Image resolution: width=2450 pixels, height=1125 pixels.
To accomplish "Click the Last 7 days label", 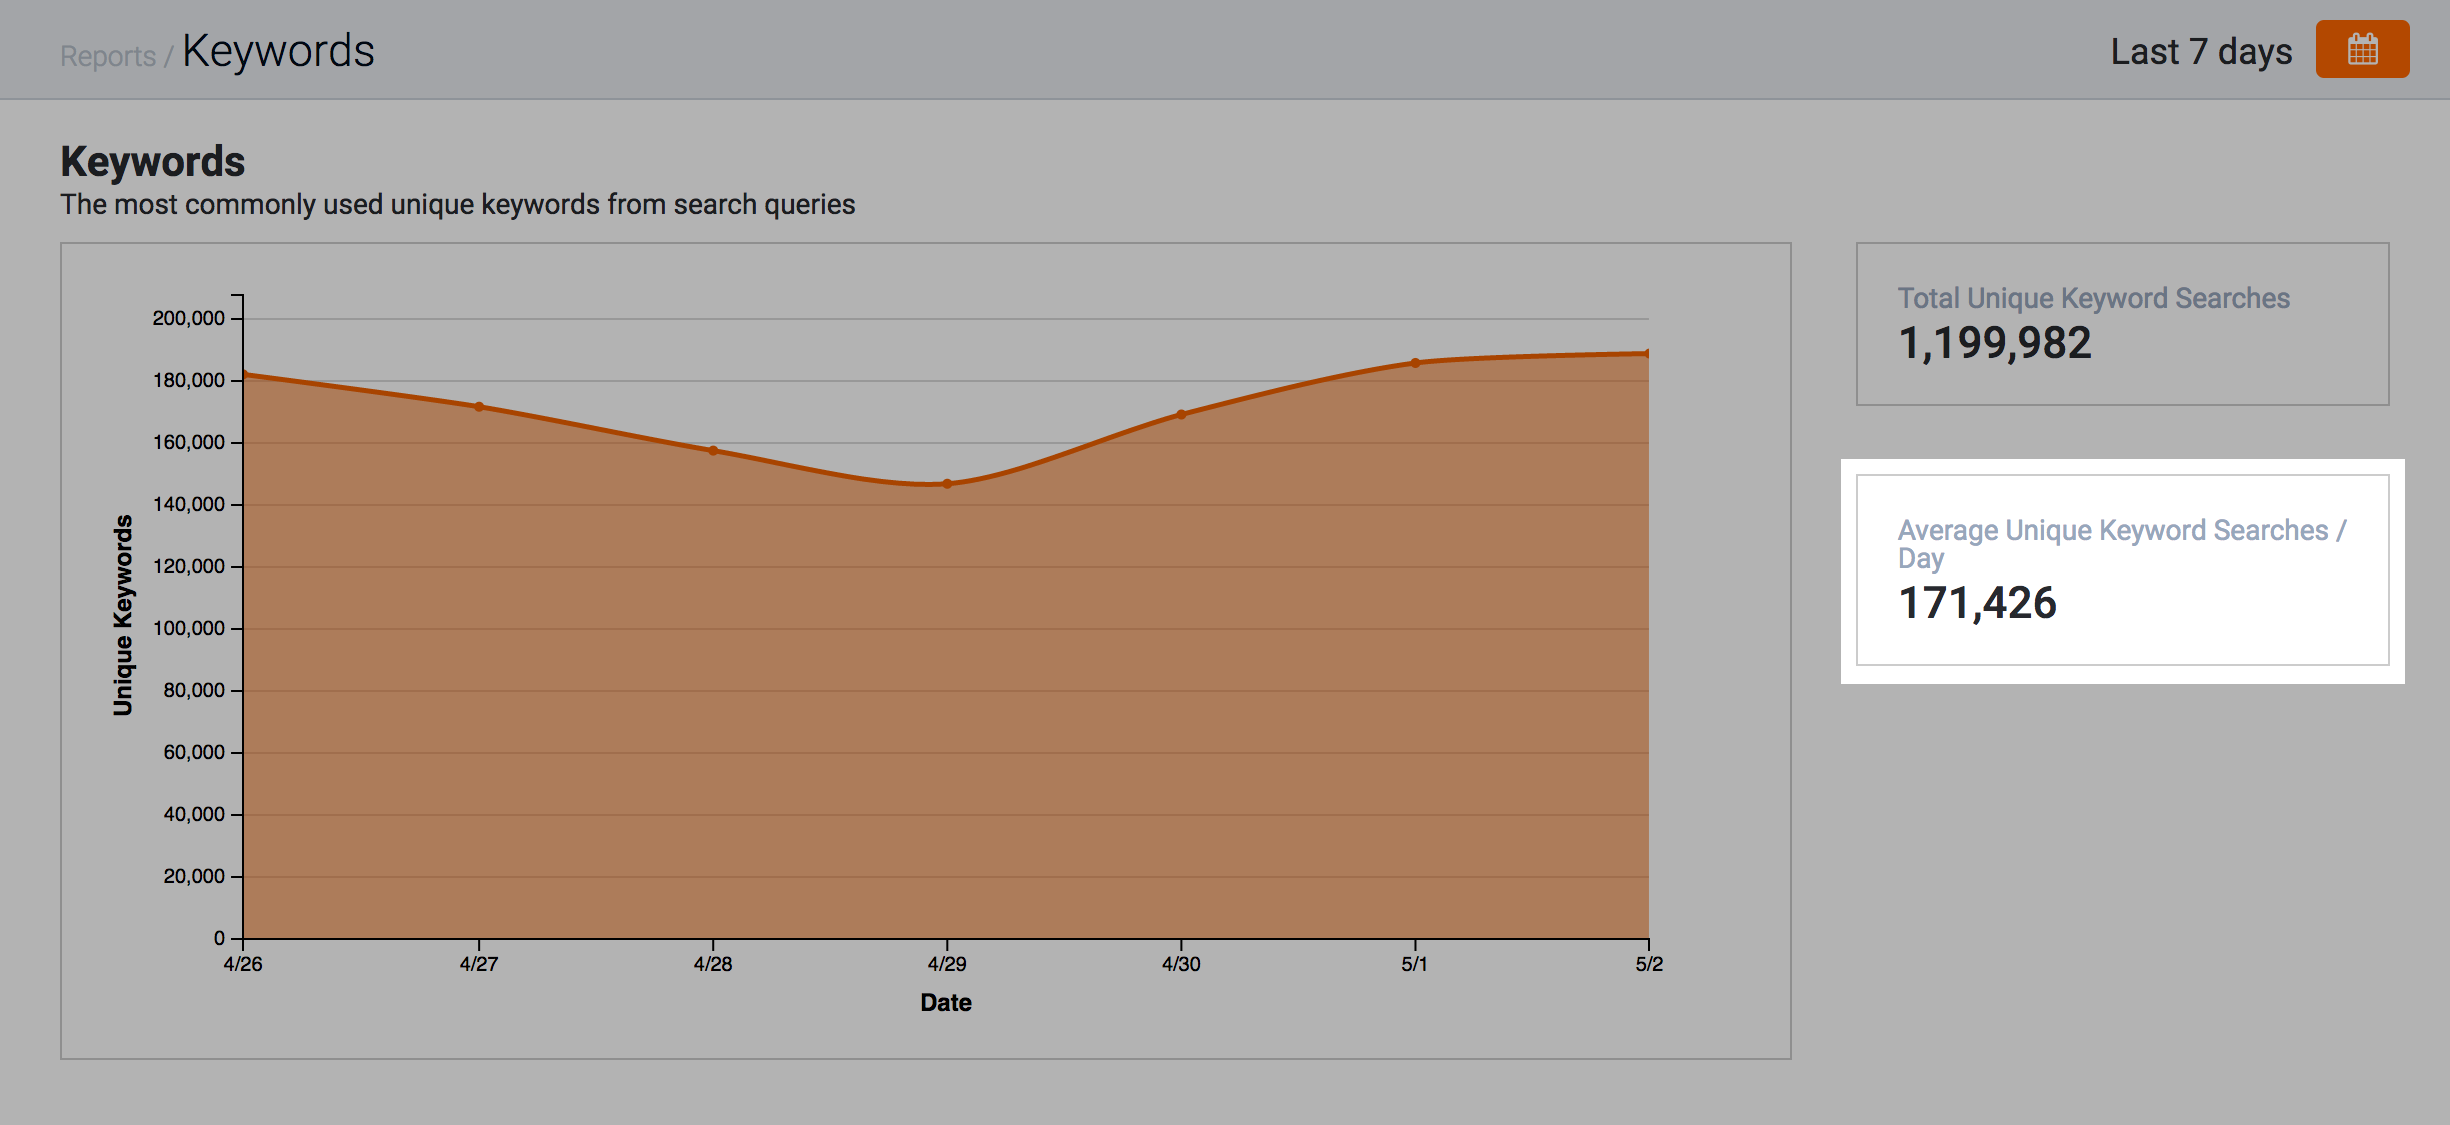I will 2201,51.
